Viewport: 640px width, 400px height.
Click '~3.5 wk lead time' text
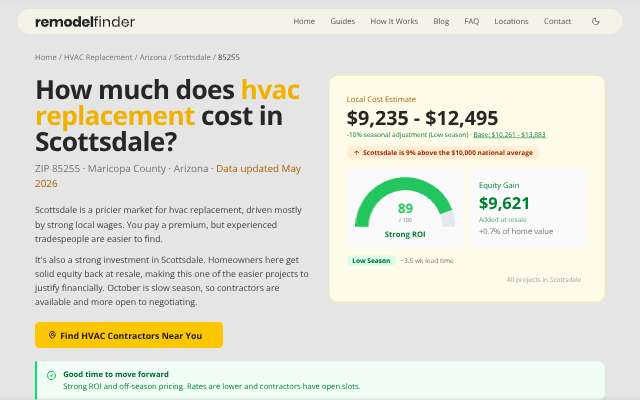427,260
